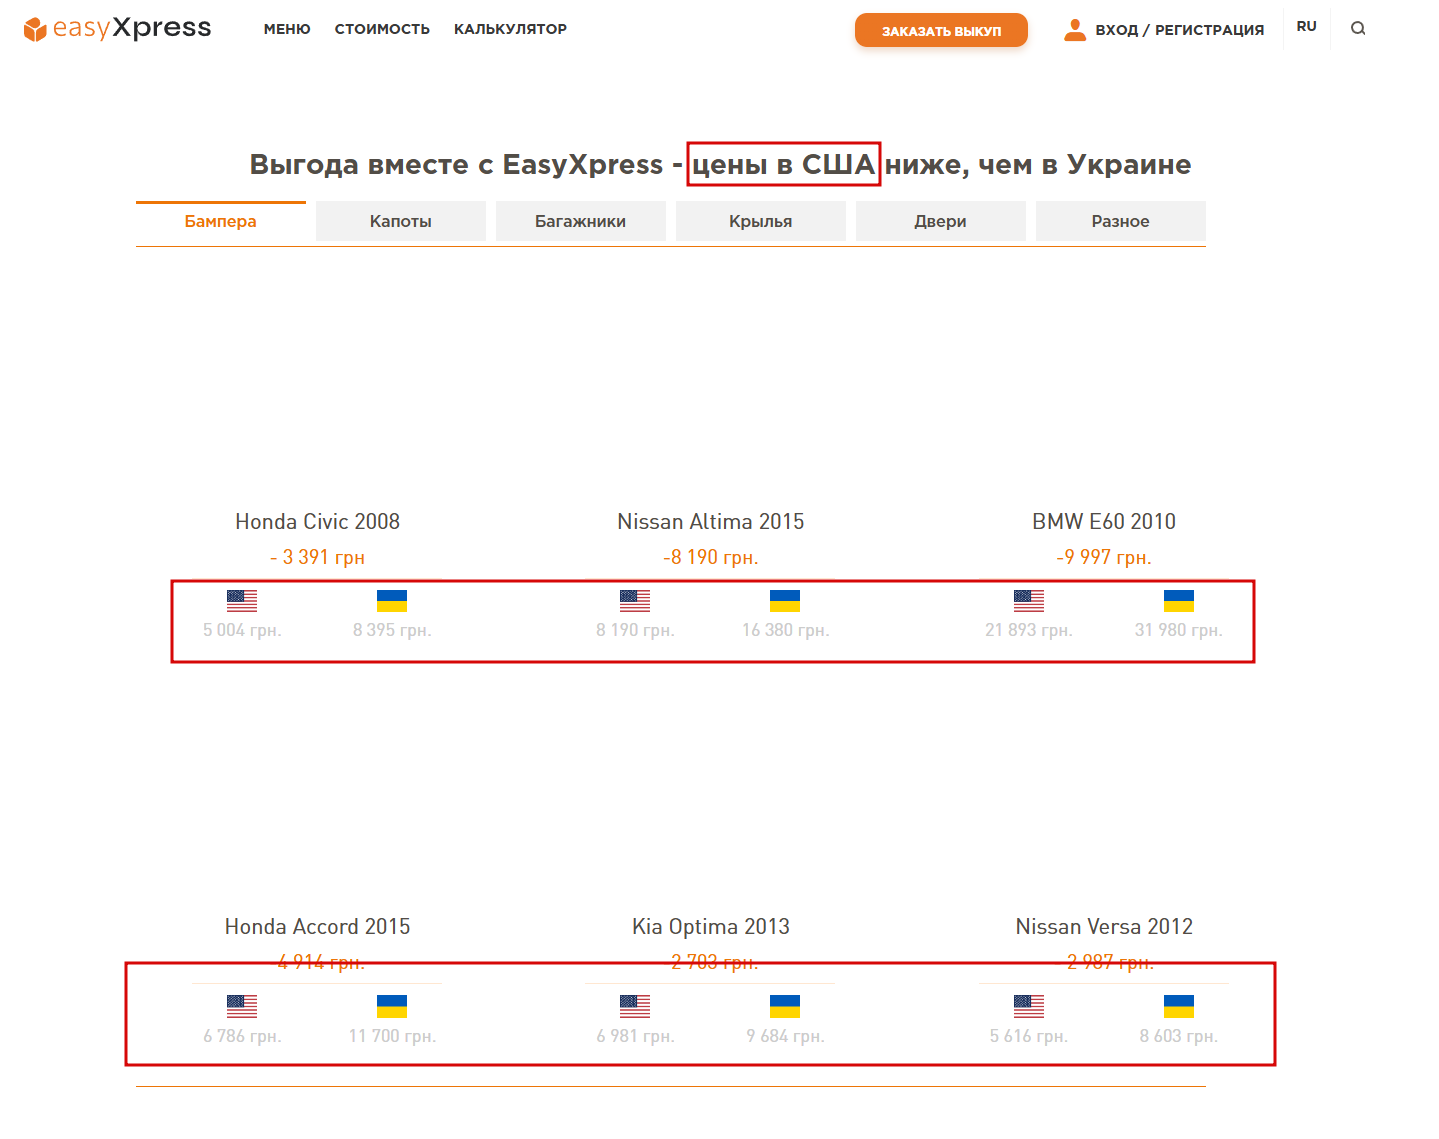Open the RU language selector
The width and height of the screenshot is (1439, 1139).
coord(1307,27)
